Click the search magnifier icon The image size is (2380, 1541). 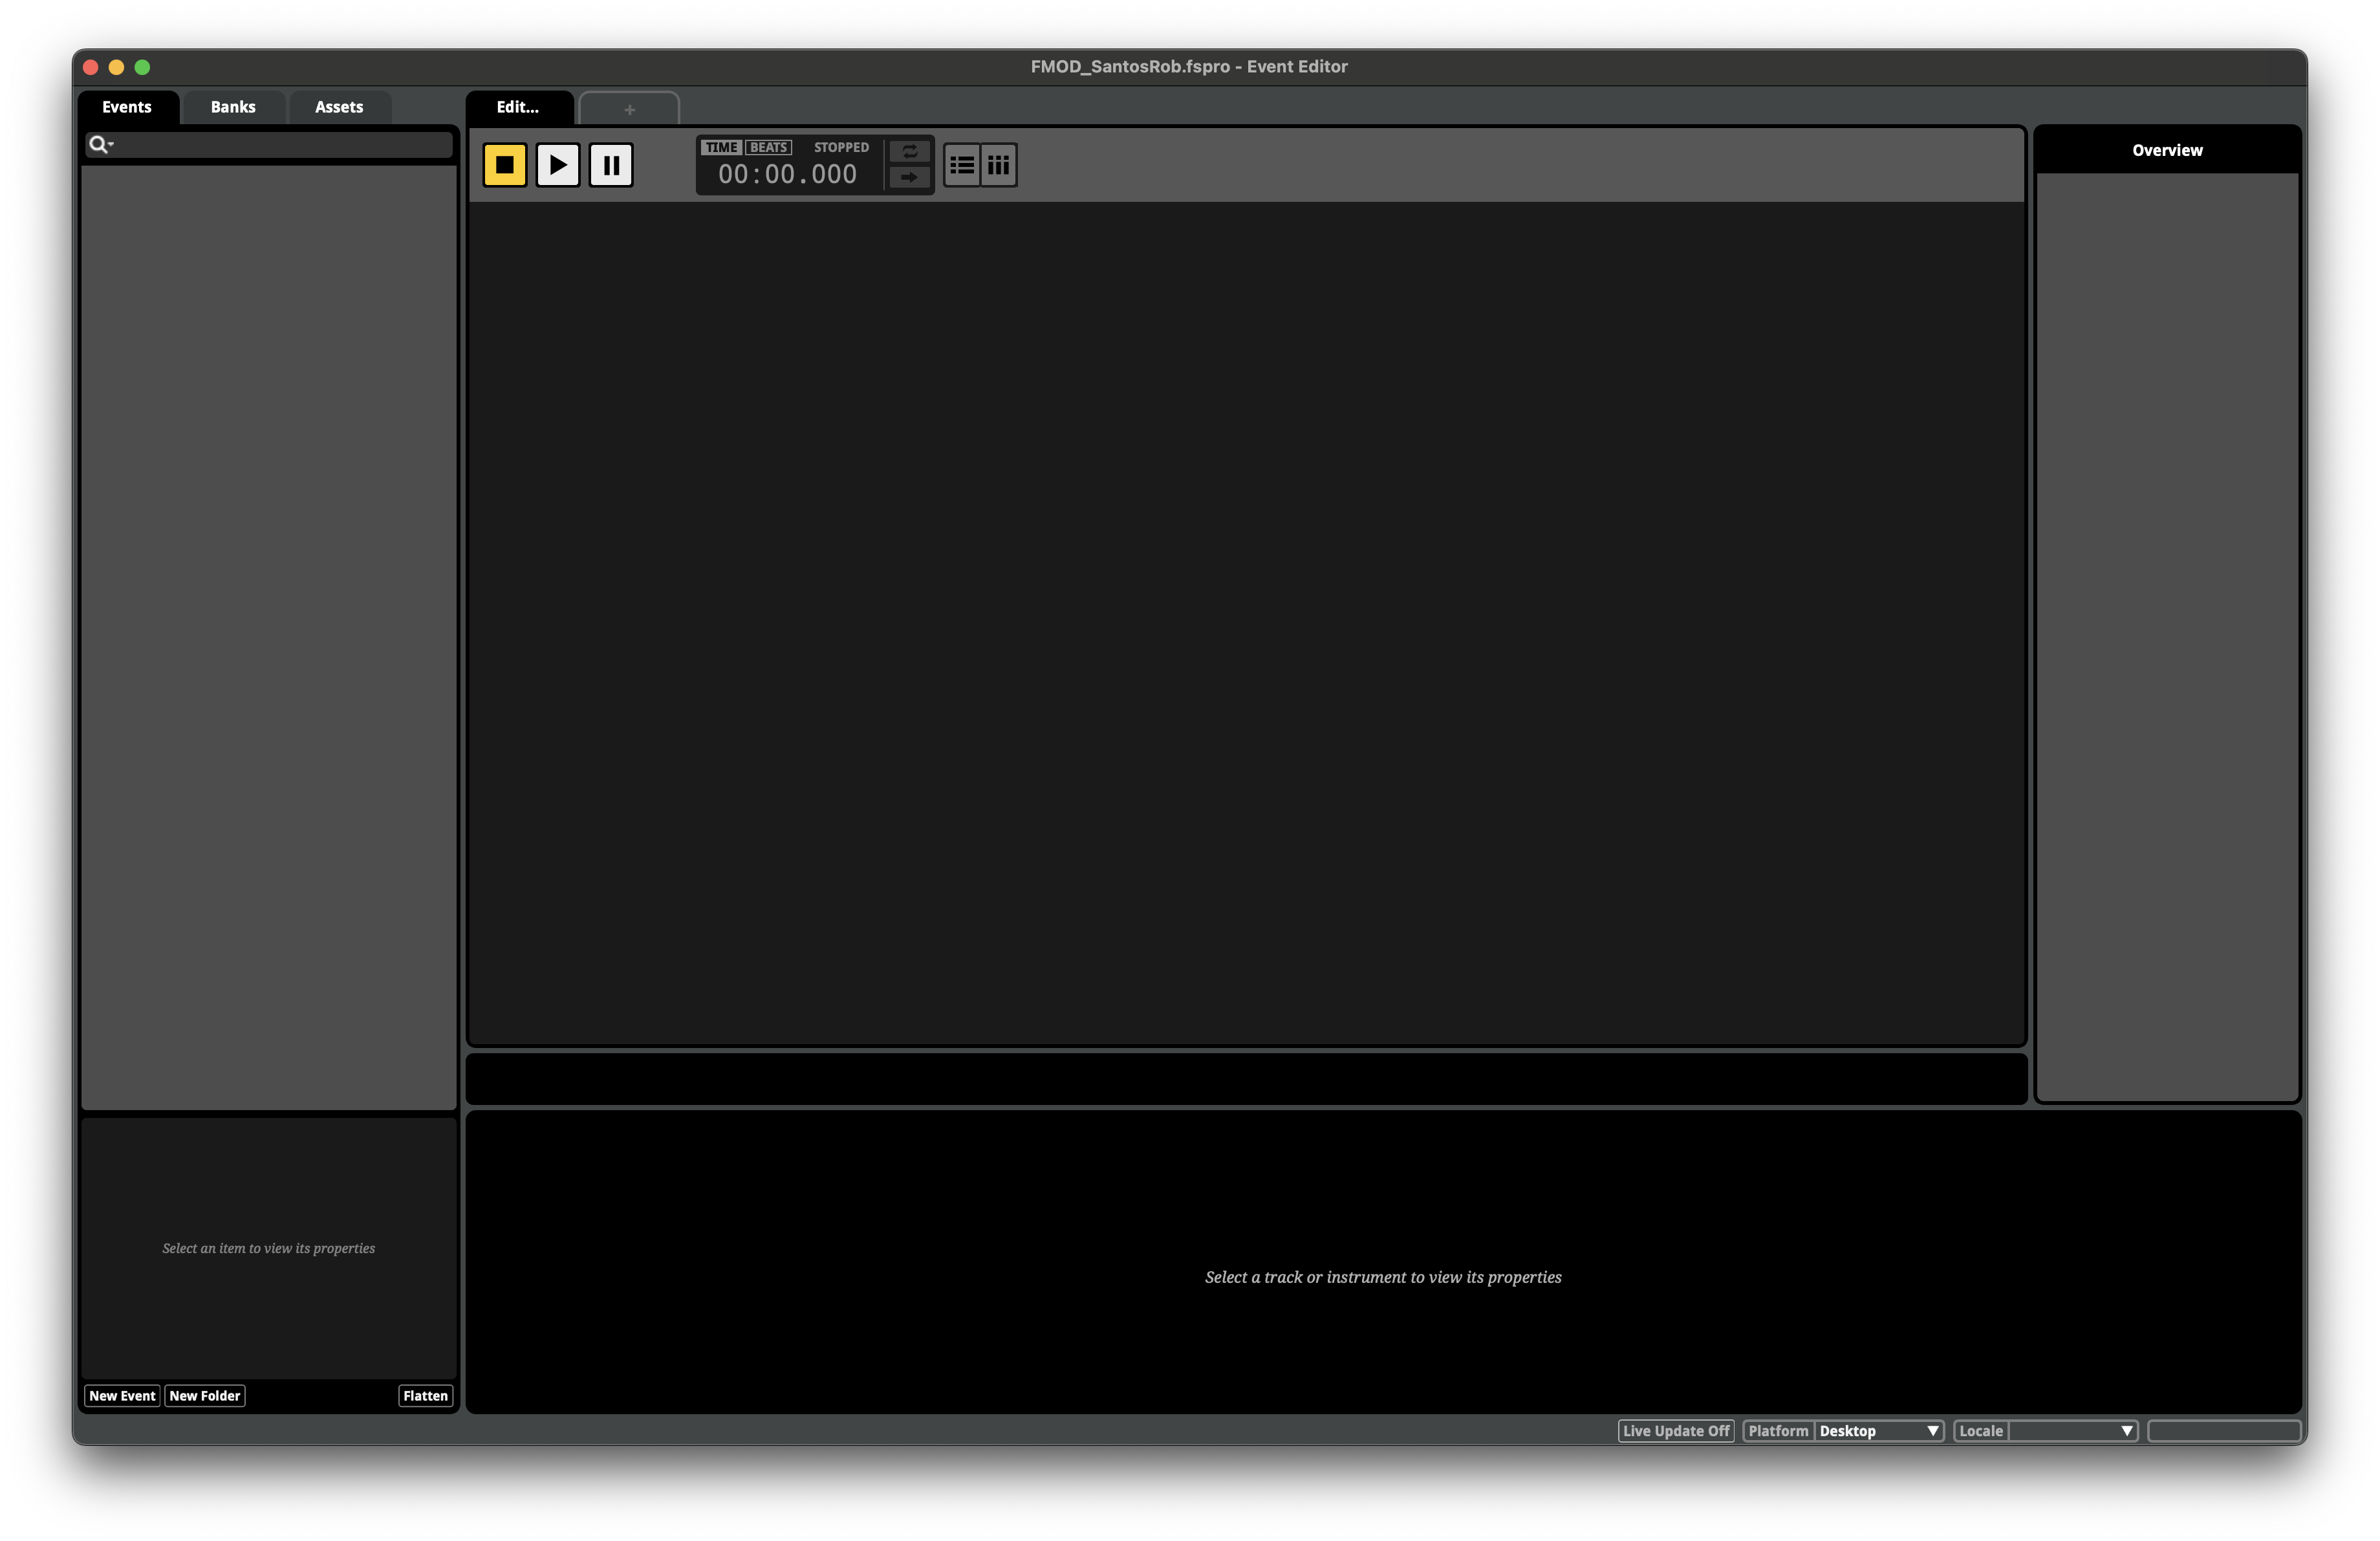pyautogui.click(x=97, y=144)
